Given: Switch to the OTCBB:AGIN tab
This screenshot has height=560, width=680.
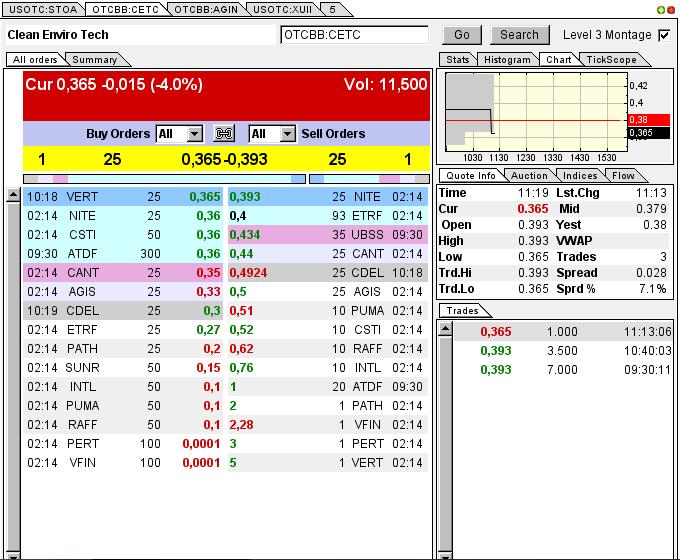Looking at the screenshot, I should pyautogui.click(x=206, y=10).
